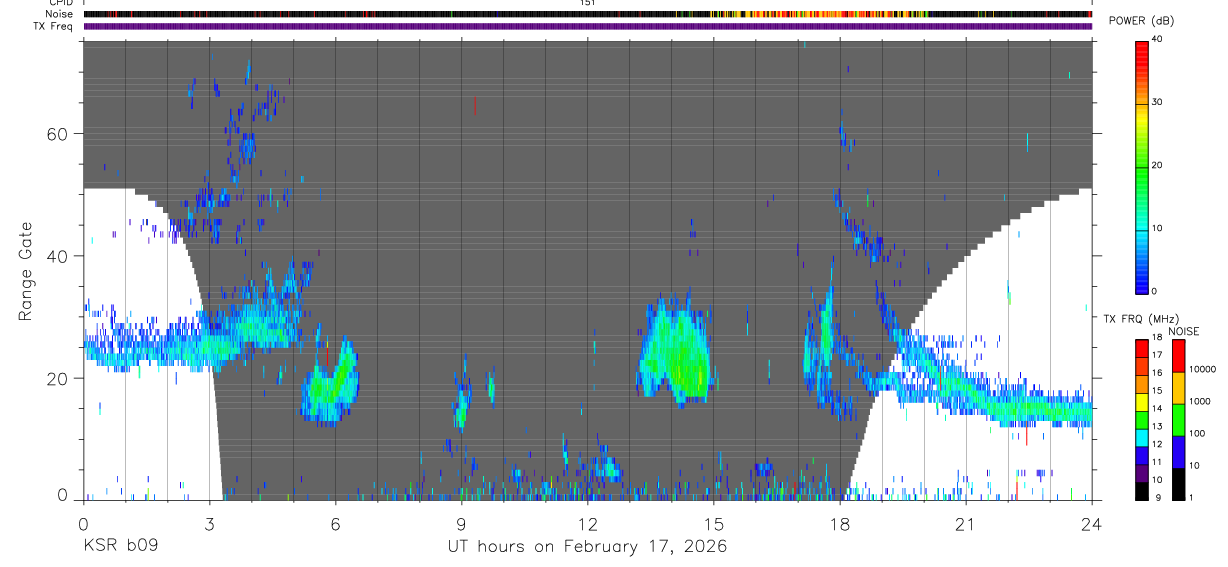This screenshot has height=567, width=1228.
Task: Click the purple TX Freq strip
Action: coord(587,26)
